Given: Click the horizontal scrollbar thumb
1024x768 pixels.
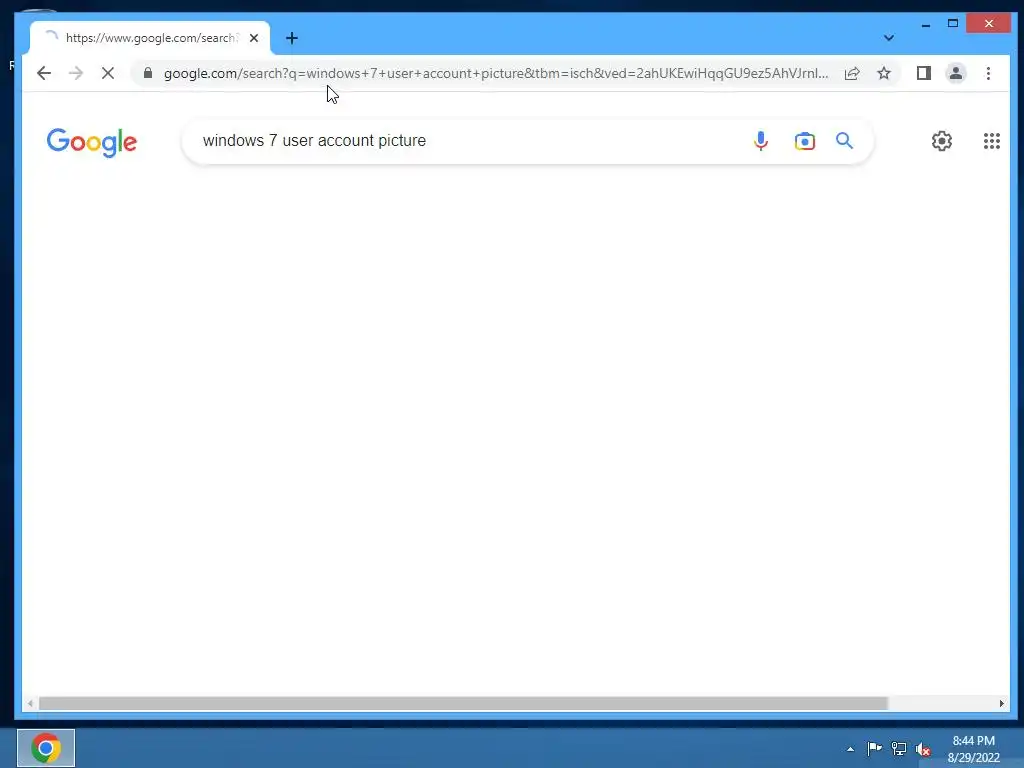Looking at the screenshot, I should coord(463,703).
